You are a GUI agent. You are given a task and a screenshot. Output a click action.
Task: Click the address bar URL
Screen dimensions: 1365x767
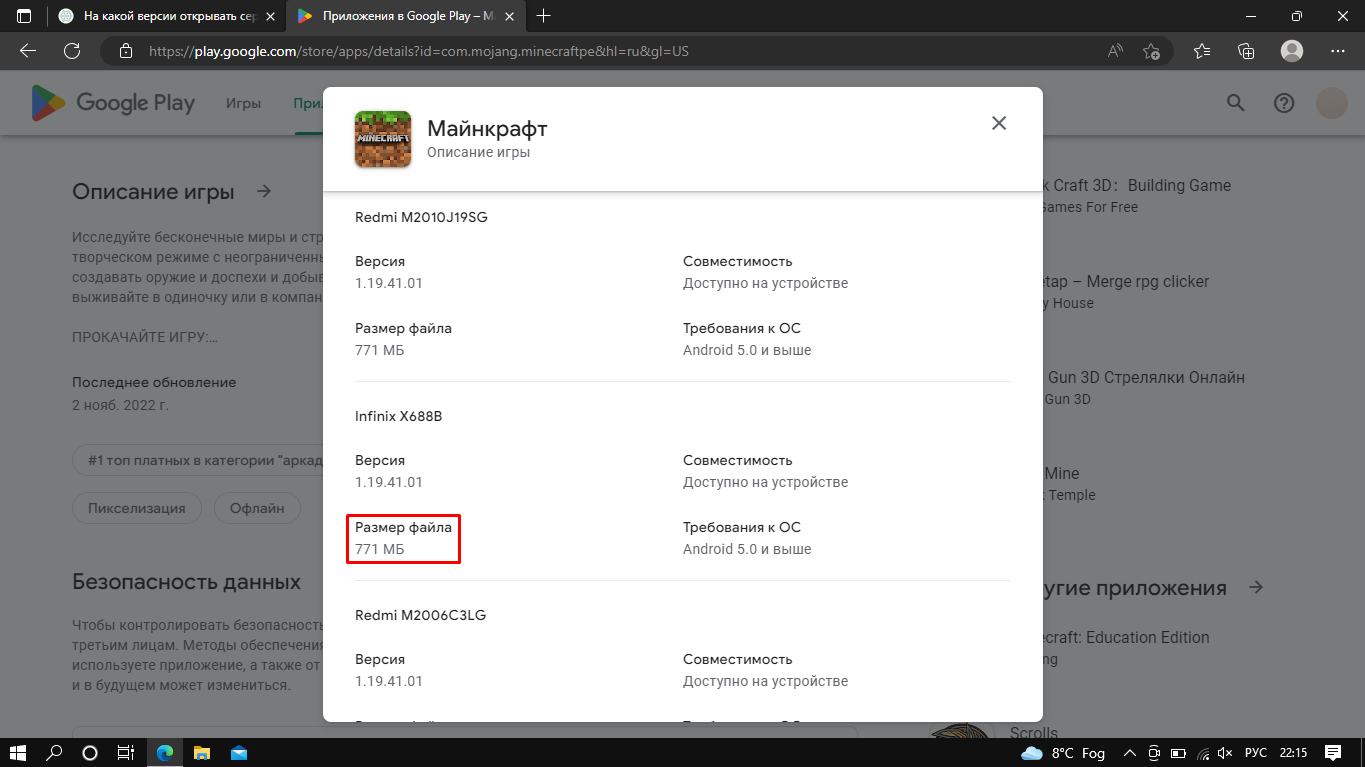tap(418, 51)
